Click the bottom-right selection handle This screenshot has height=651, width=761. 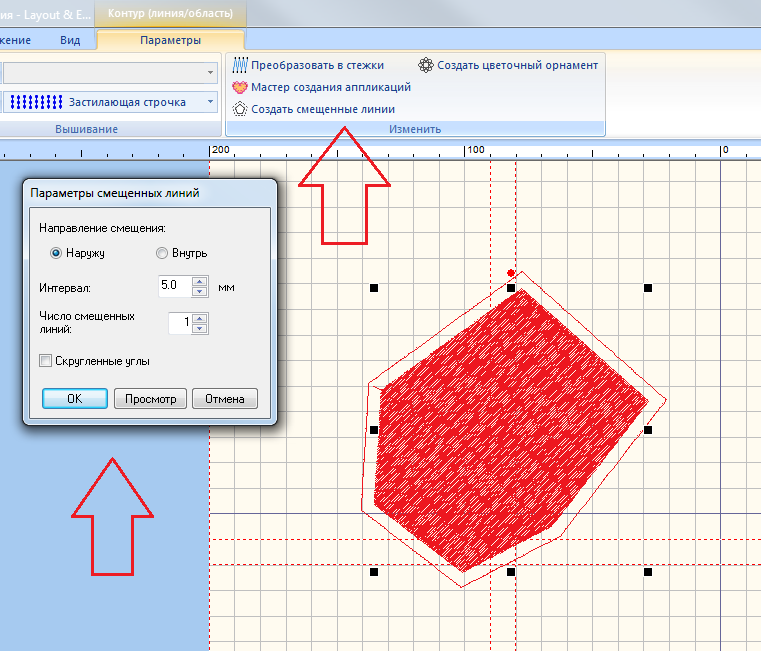[x=648, y=572]
